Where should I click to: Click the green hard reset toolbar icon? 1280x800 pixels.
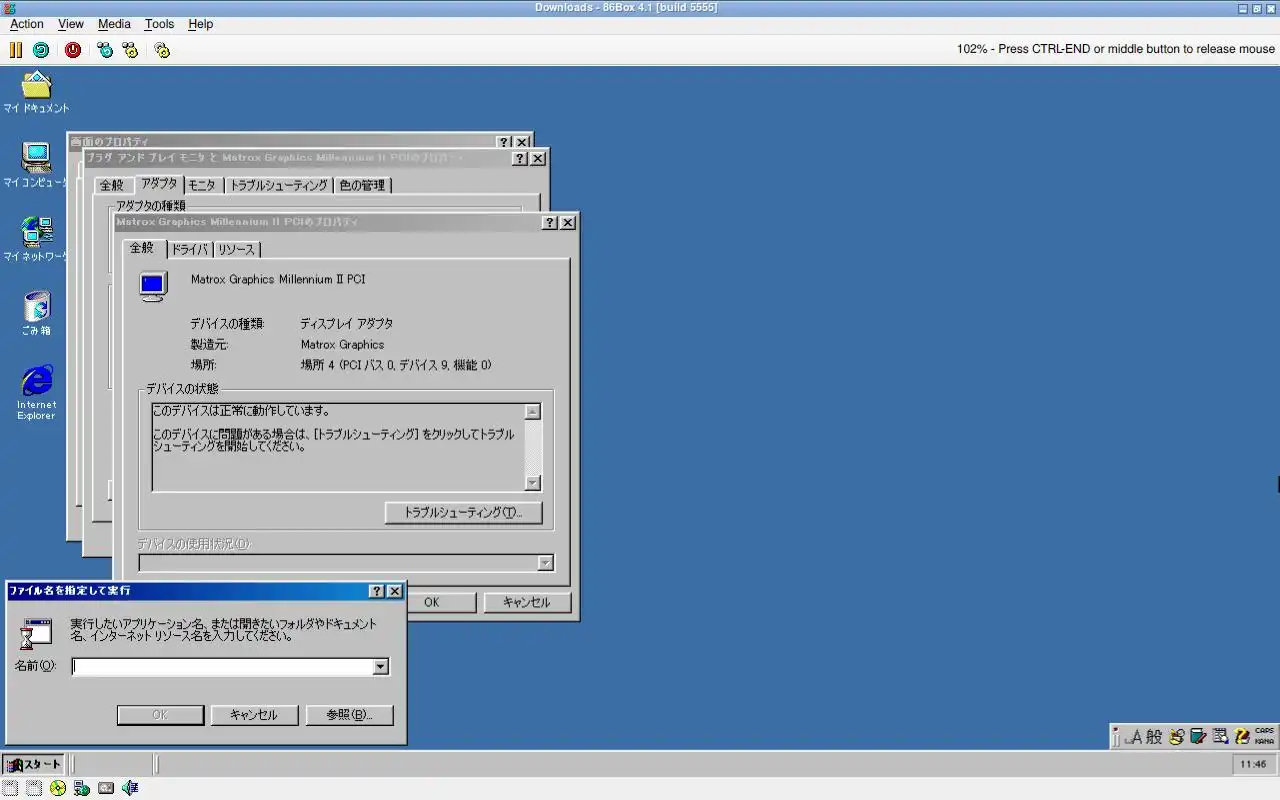(41, 49)
